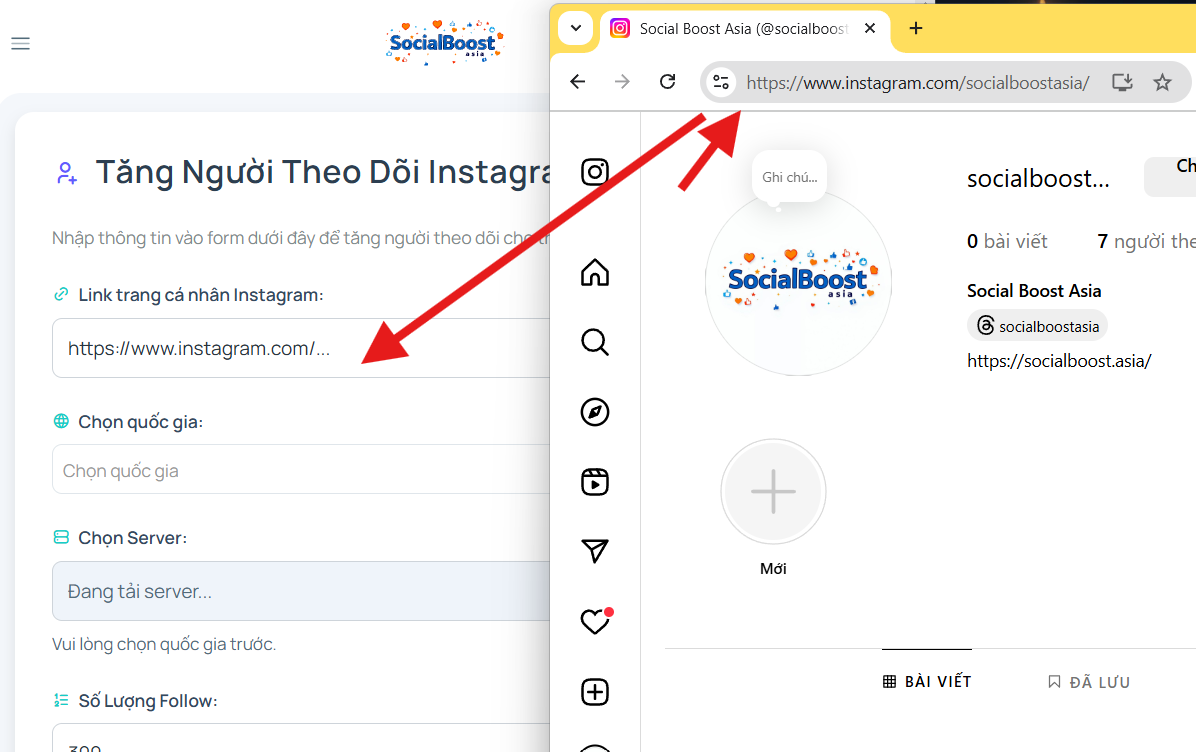Click the Instagram logo in sidebar
The width and height of the screenshot is (1196, 752).
[595, 172]
